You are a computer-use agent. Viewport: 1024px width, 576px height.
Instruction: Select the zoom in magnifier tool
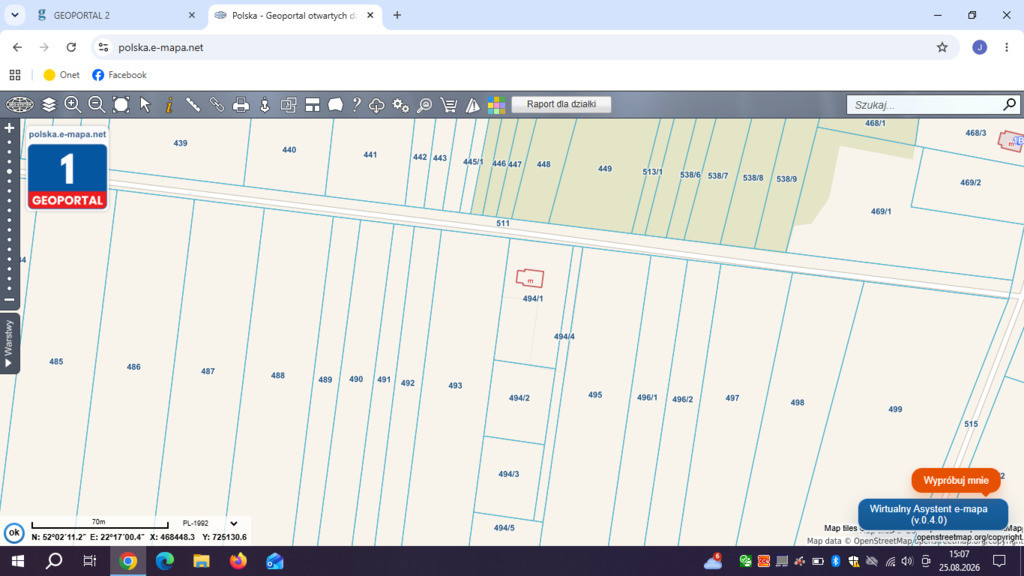(72, 104)
